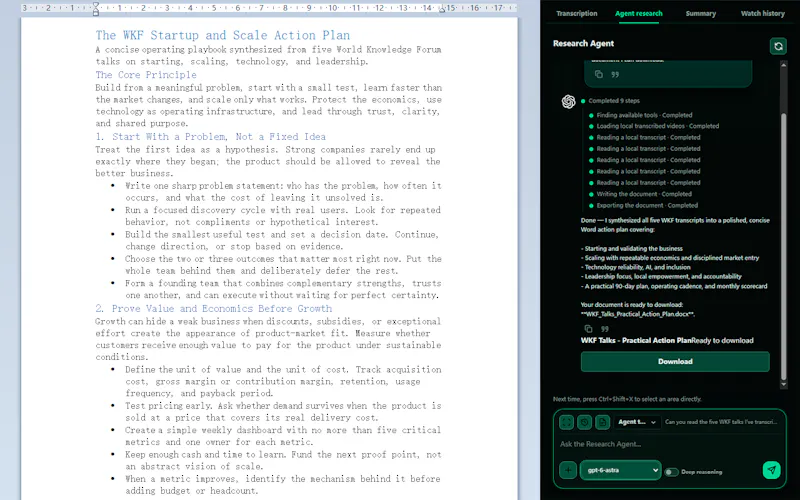Click the quote icon in the top bubble
The height and width of the screenshot is (500, 800).
(x=615, y=74)
